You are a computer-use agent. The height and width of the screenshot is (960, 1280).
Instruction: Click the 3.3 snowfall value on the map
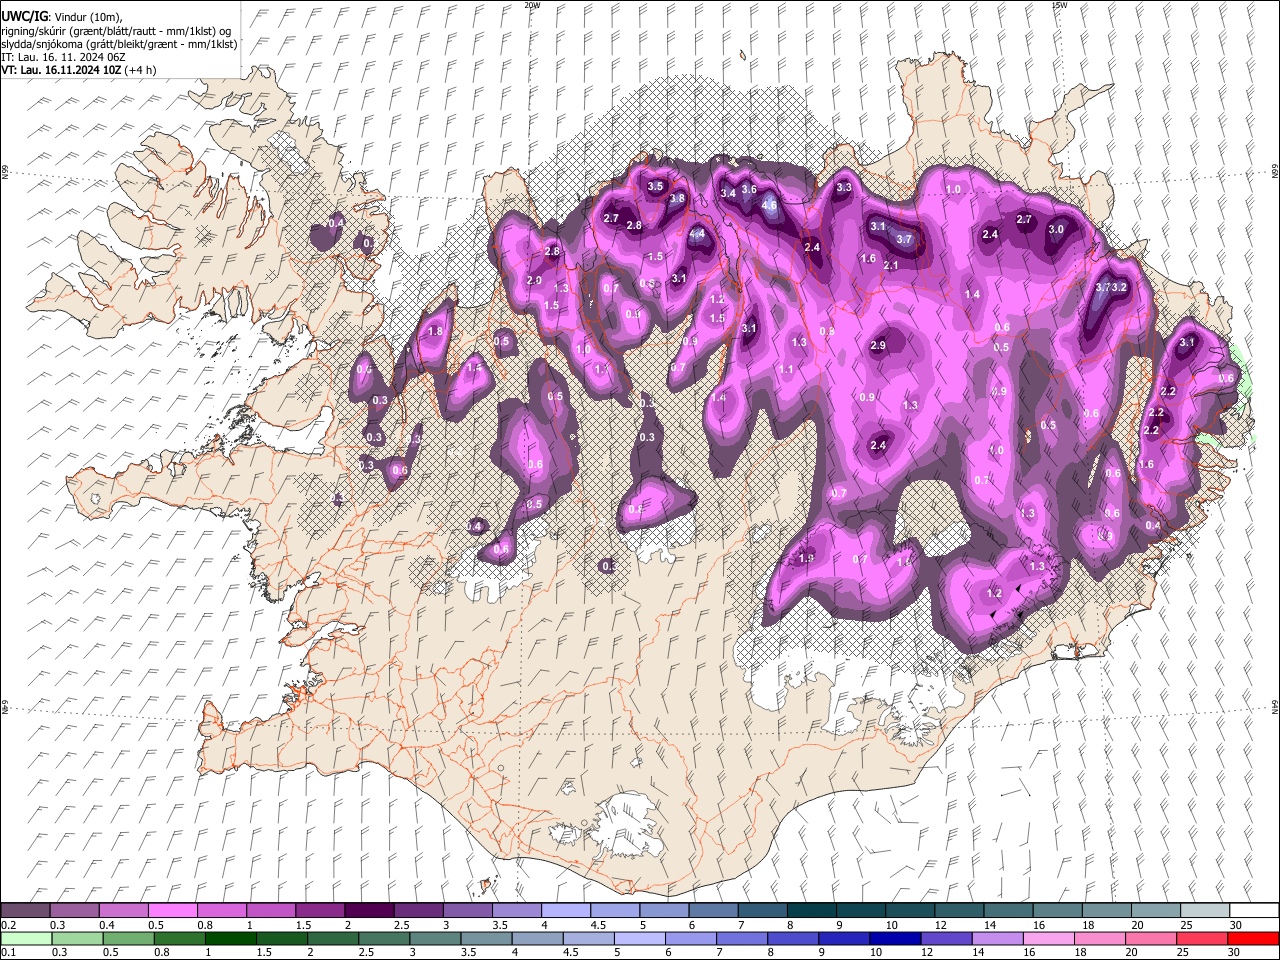pyautogui.click(x=844, y=187)
